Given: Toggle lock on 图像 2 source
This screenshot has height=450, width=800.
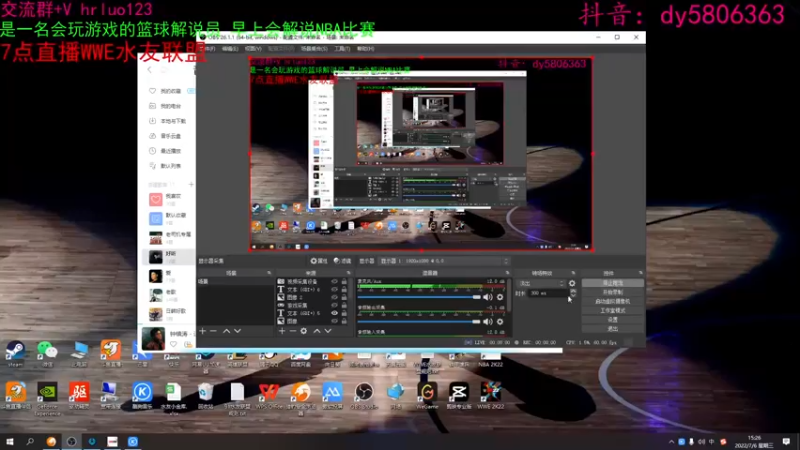Looking at the screenshot, I should (x=344, y=297).
